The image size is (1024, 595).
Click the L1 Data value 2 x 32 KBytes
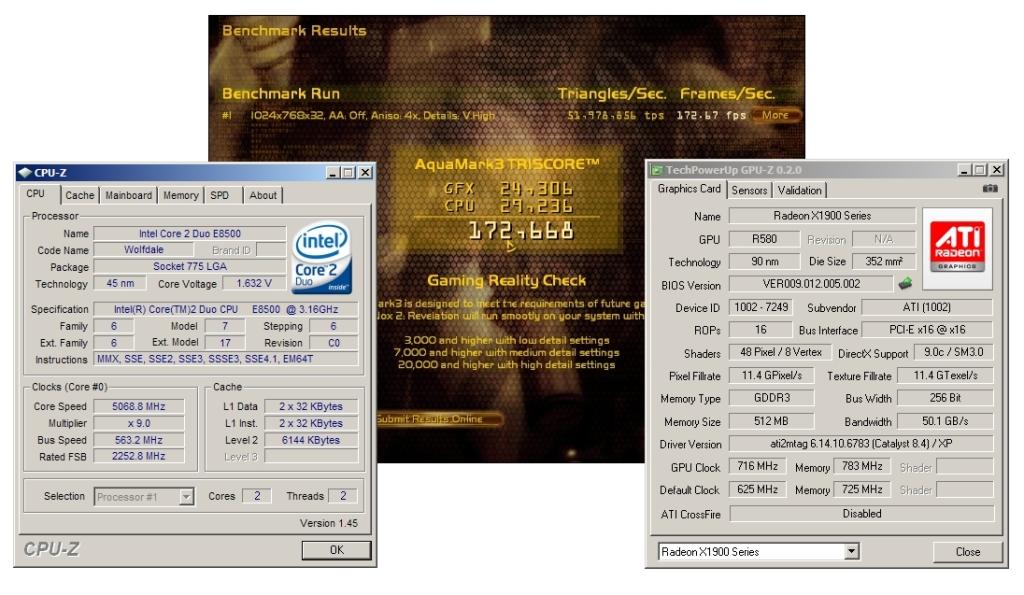coord(311,406)
